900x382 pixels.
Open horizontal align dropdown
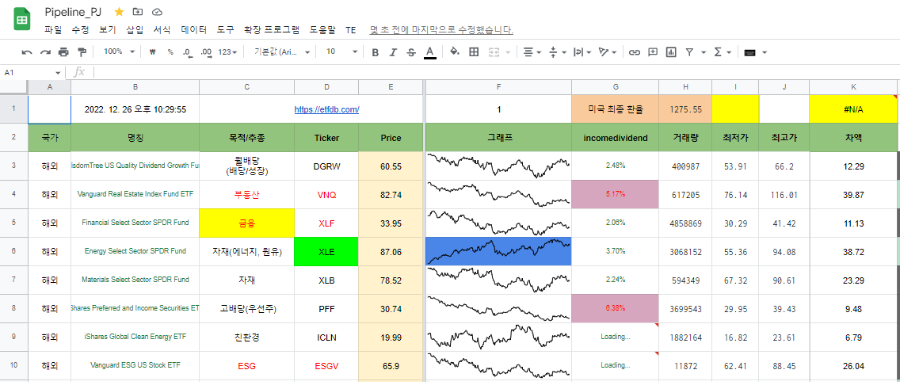tap(533, 52)
